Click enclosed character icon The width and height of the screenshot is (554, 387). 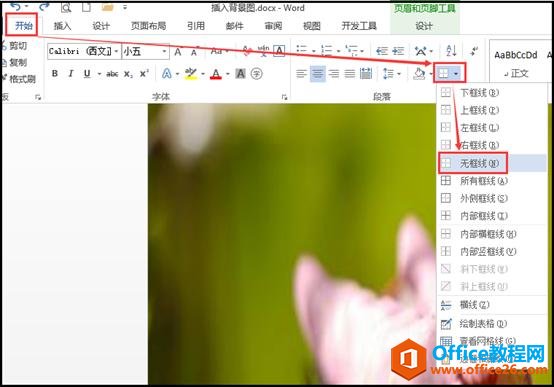tap(257, 74)
